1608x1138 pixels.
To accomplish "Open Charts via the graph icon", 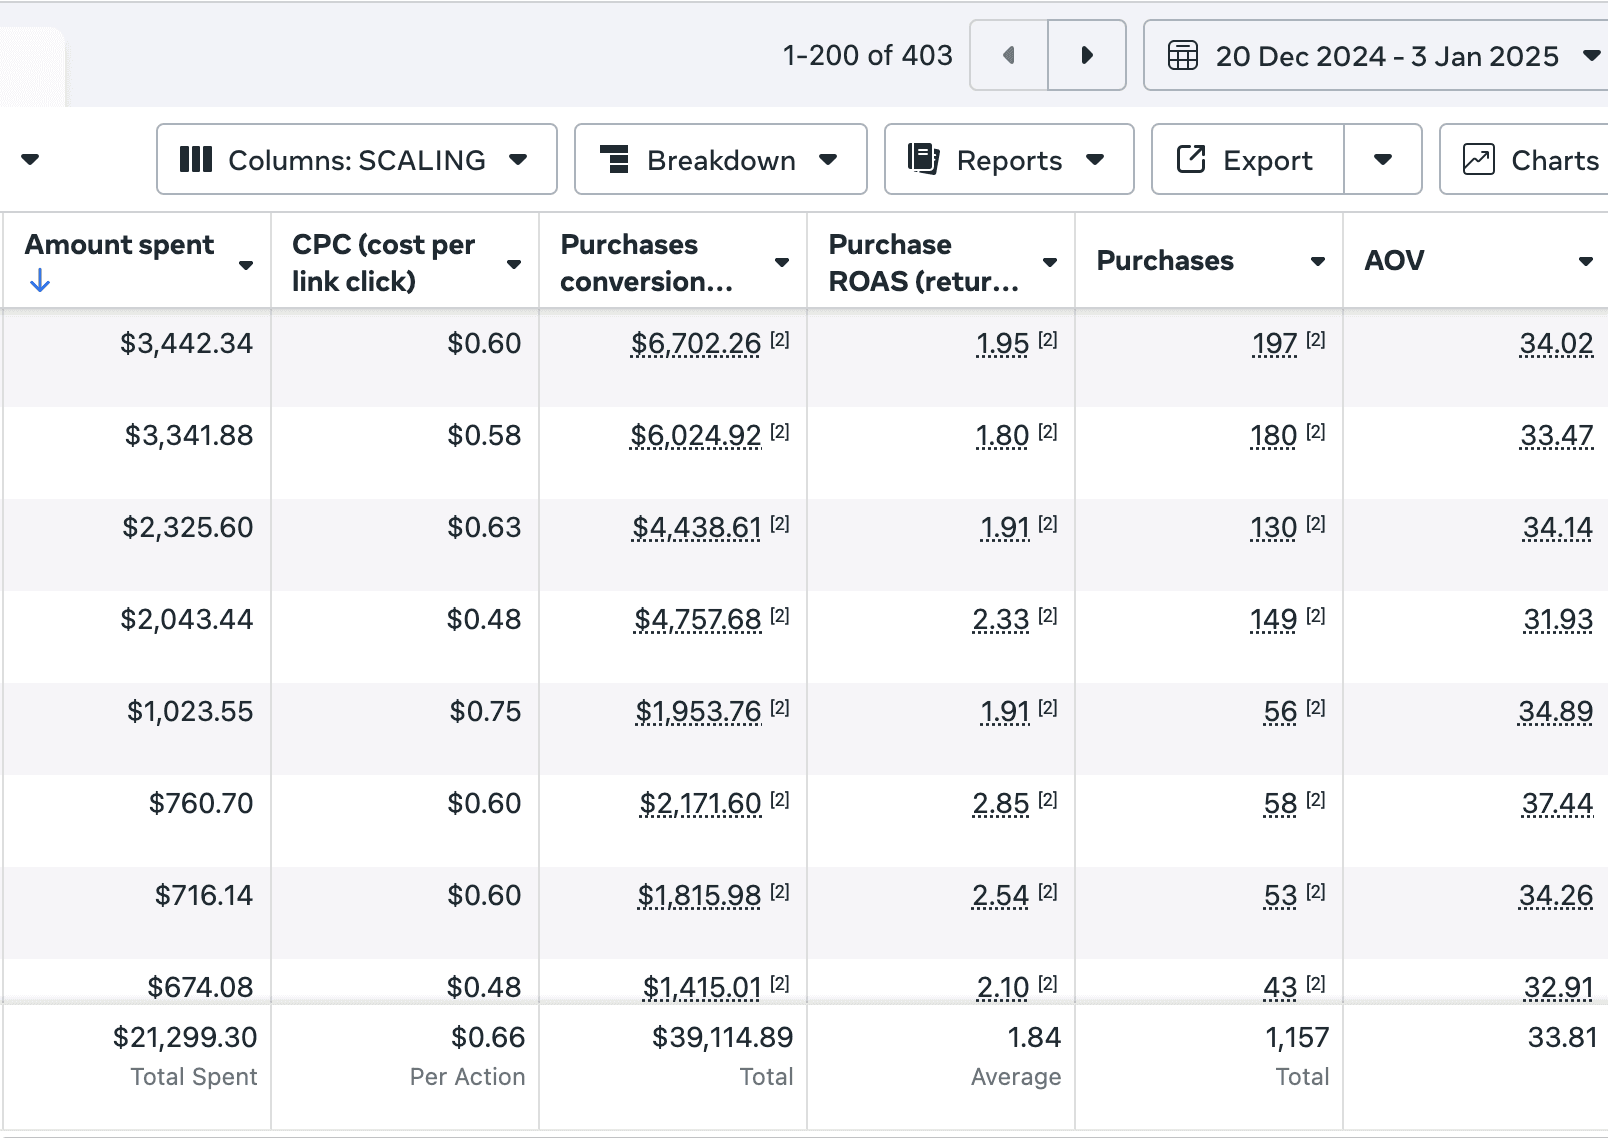I will point(1479,159).
